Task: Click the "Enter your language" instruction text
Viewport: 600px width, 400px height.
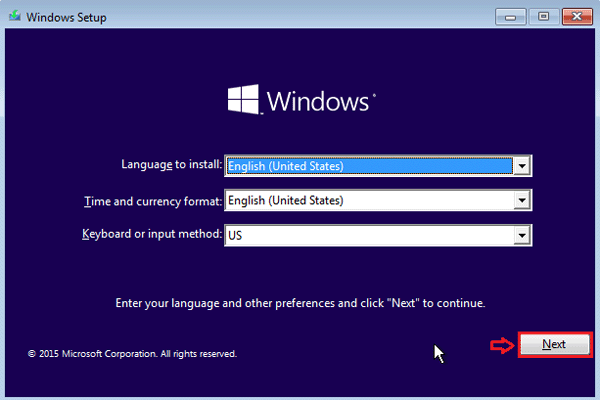Action: pos(299,301)
